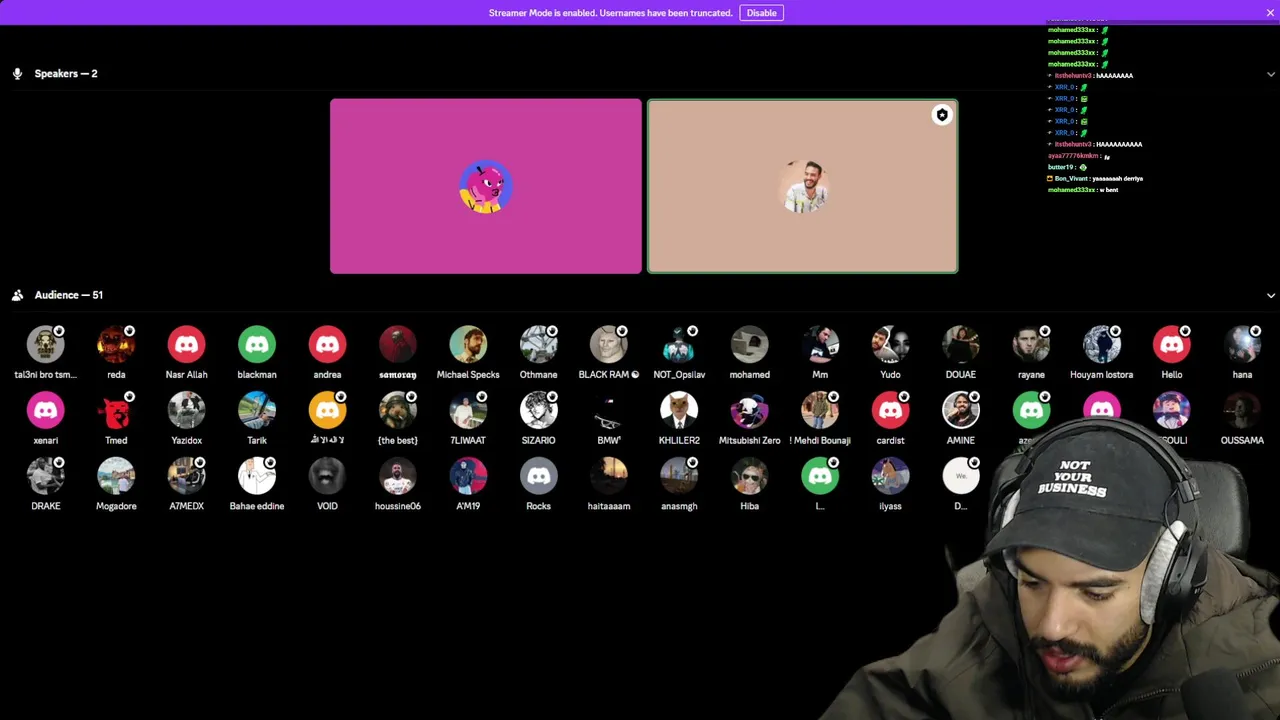Click the Audience people icon

[x=17, y=295]
